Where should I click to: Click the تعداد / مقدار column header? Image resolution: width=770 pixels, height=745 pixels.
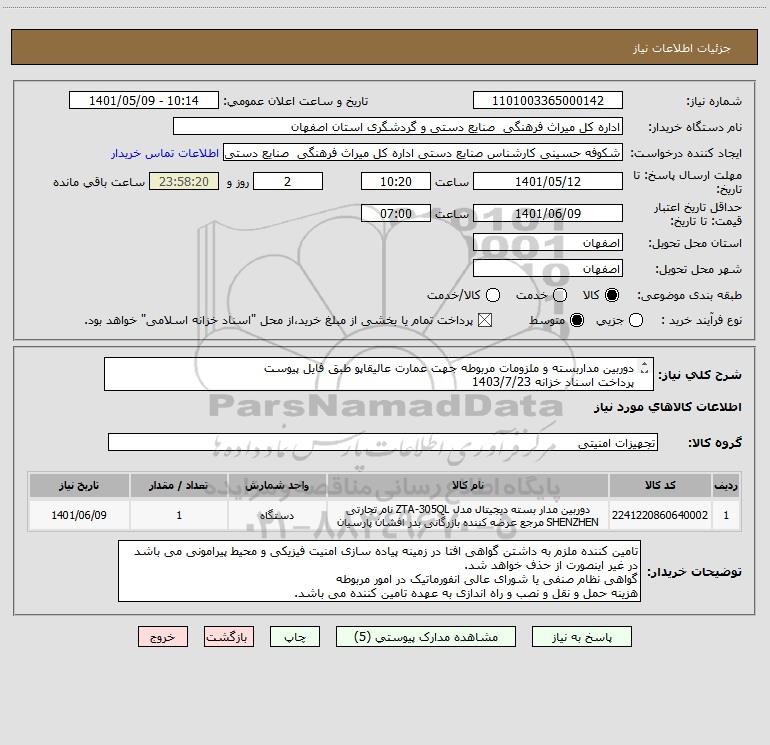pos(179,485)
